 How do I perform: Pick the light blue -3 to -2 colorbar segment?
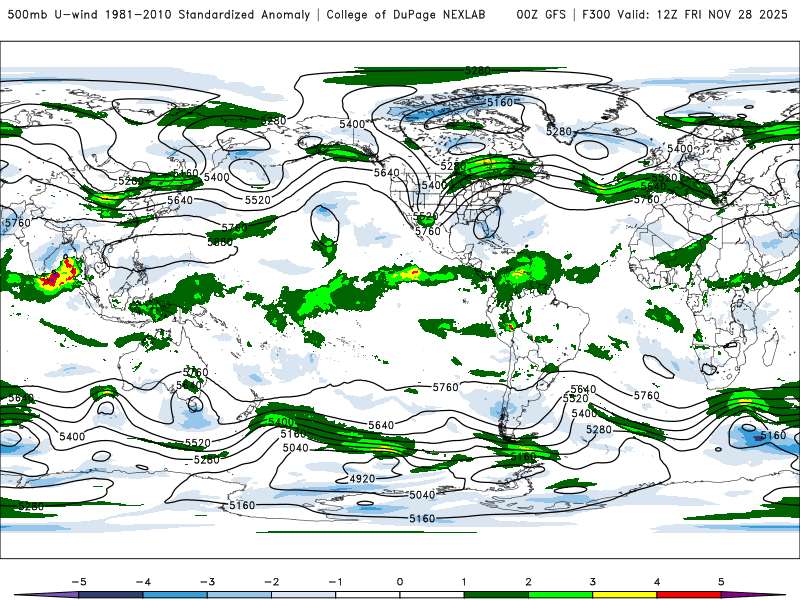tap(239, 595)
